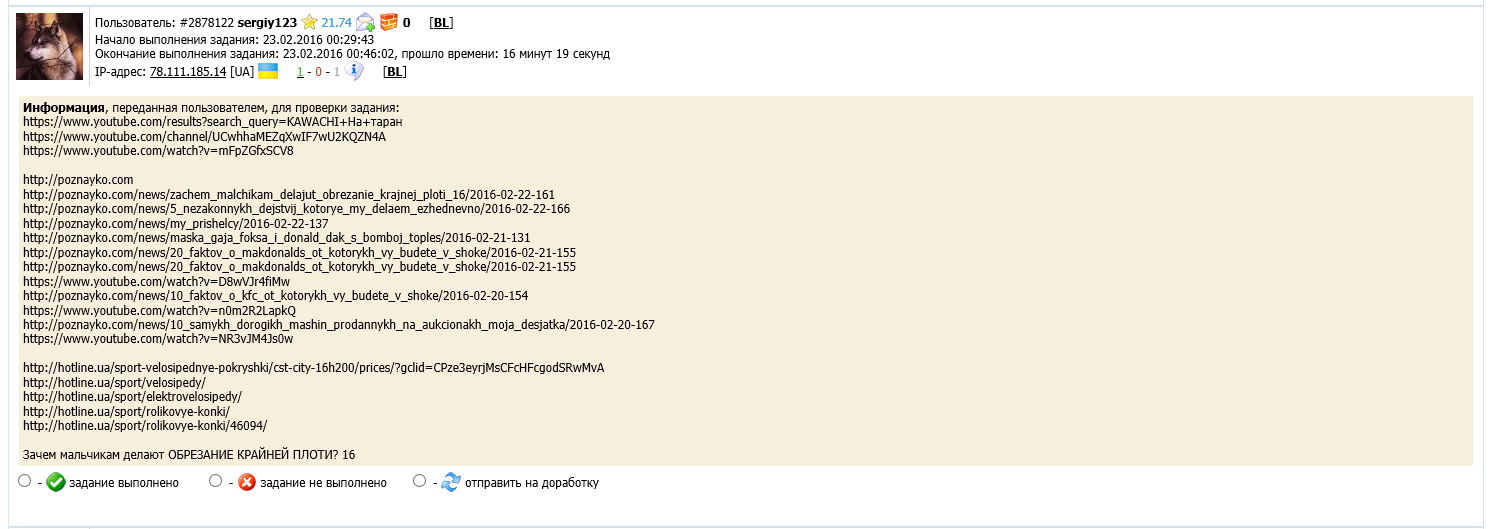
Task: Click the 21.74 rating value
Action: (x=337, y=22)
